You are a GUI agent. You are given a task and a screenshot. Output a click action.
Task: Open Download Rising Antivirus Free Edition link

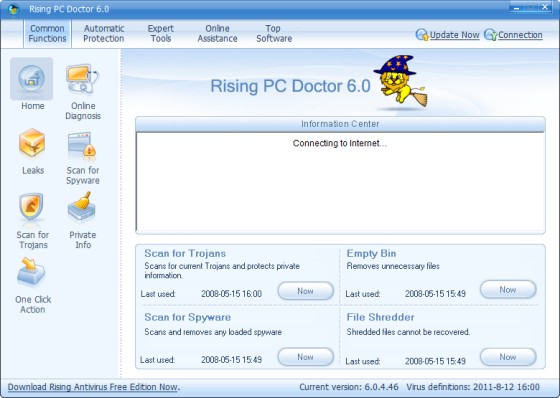click(94, 387)
